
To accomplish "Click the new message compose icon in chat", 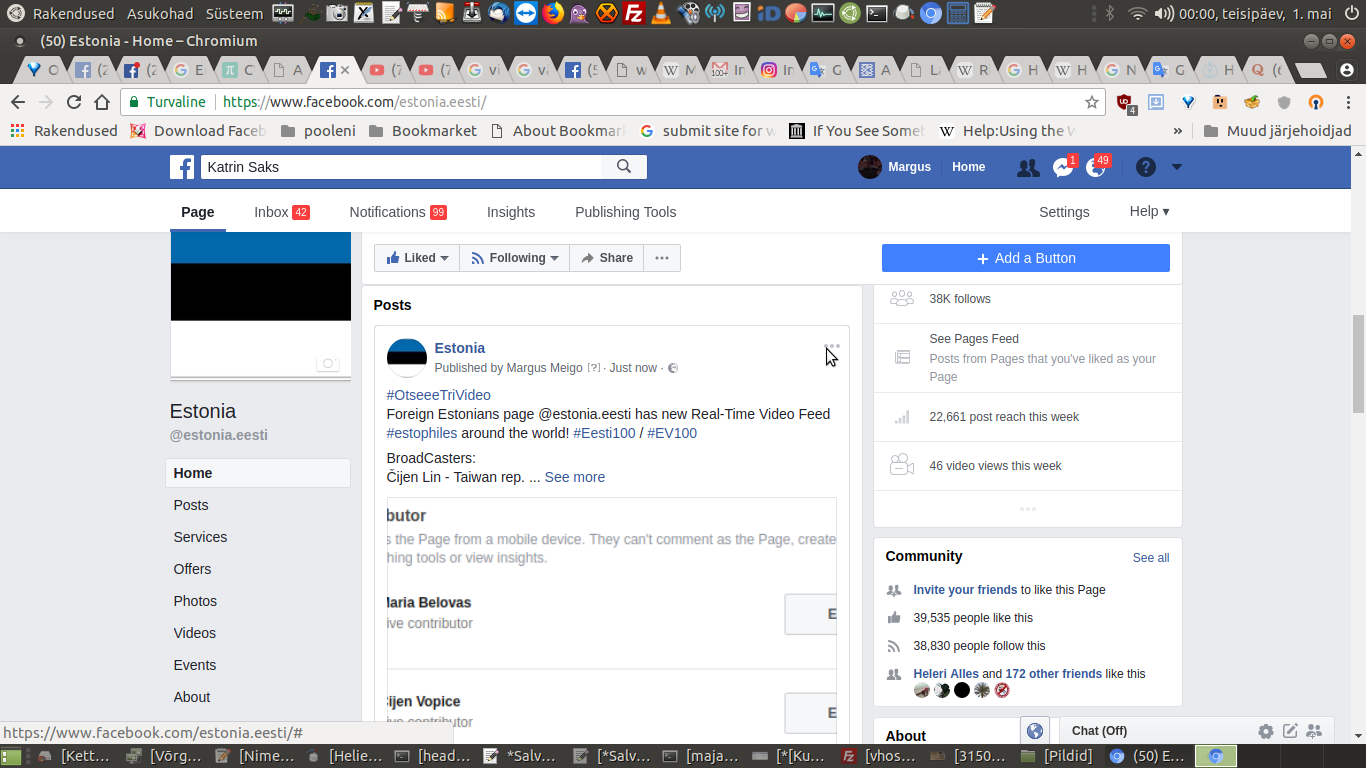I will [x=1290, y=731].
